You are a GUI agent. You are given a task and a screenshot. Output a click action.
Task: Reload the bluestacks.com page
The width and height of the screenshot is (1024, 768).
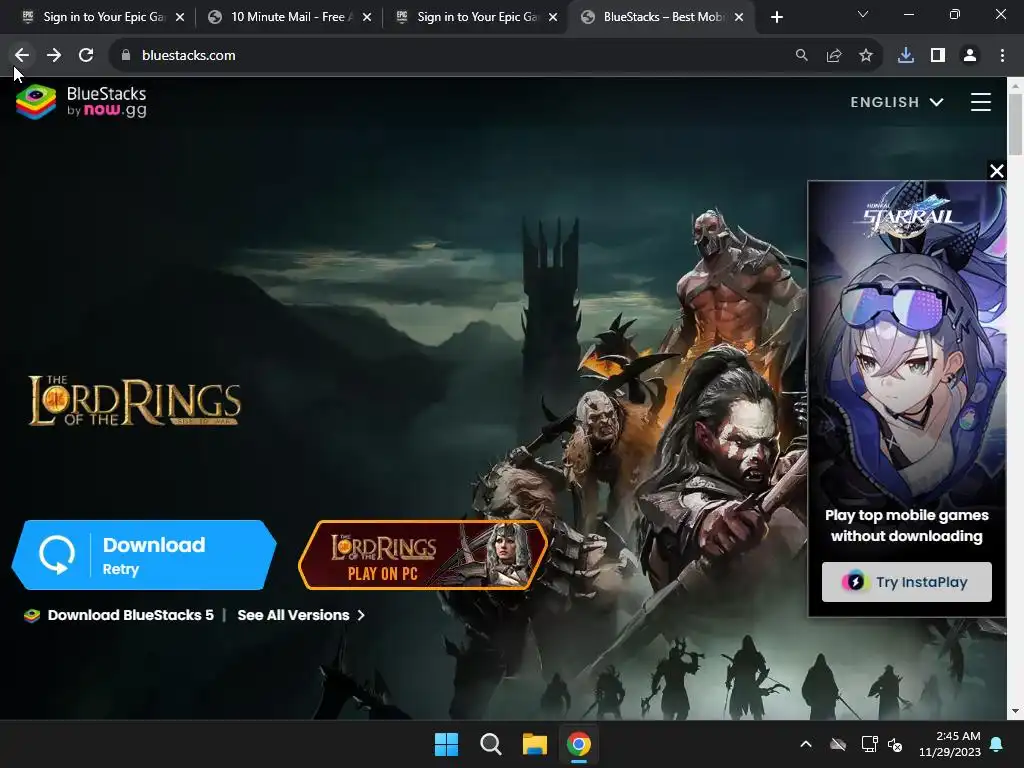pyautogui.click(x=86, y=56)
